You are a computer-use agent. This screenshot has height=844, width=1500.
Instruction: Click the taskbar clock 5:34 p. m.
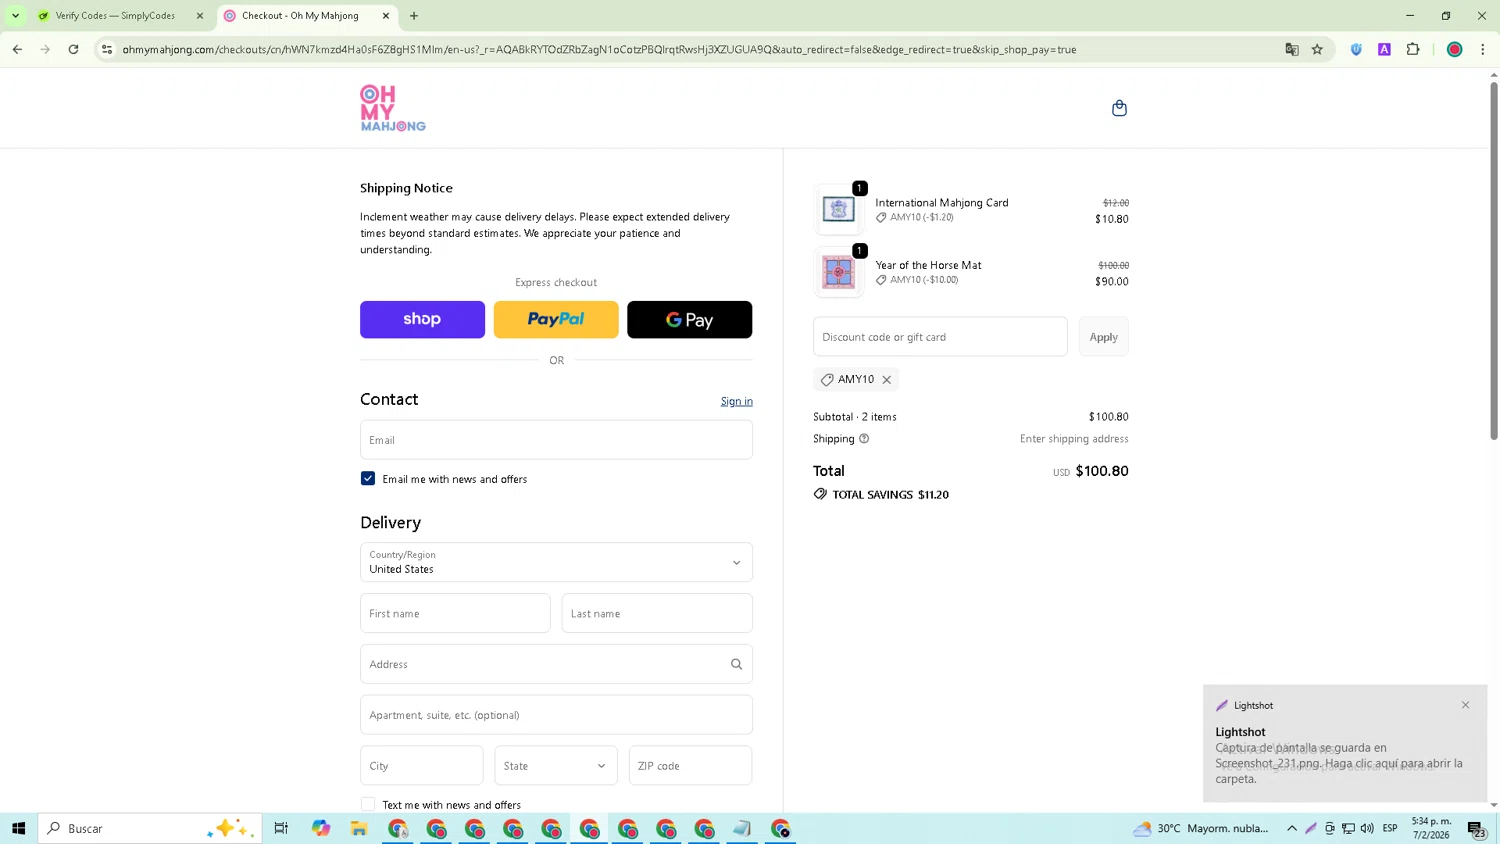coord(1431,828)
